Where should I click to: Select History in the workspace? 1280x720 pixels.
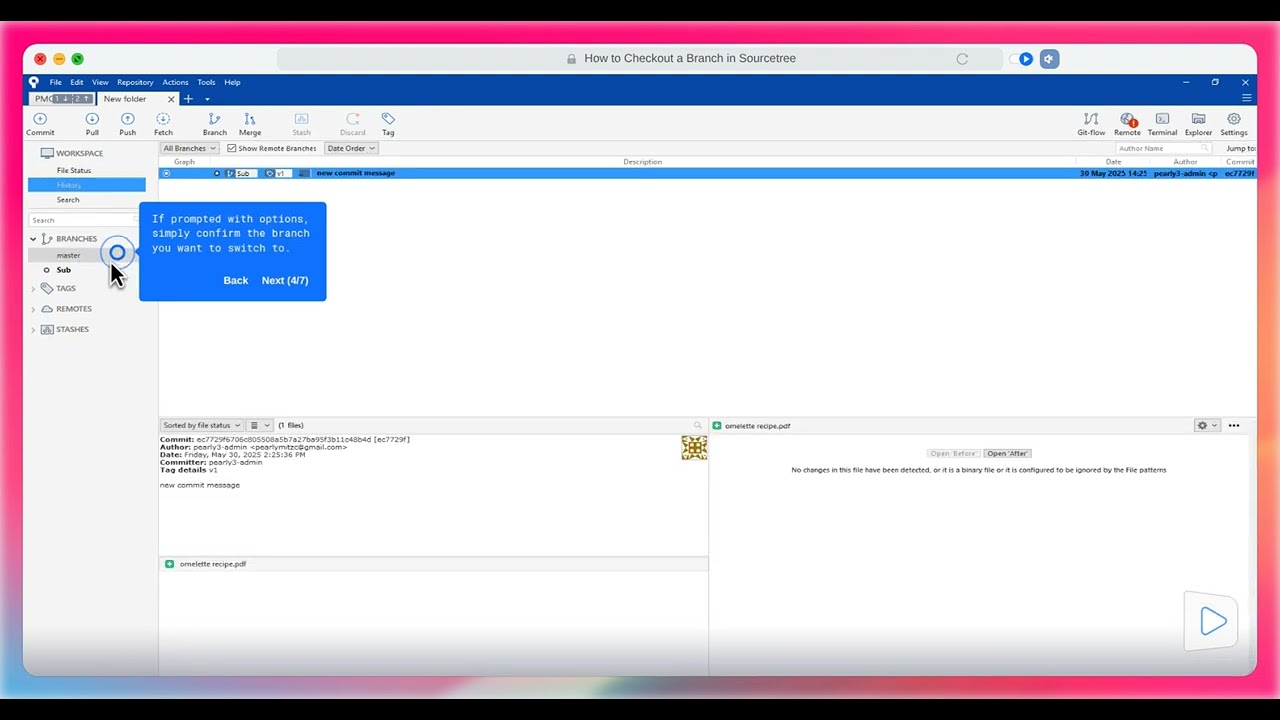click(x=87, y=185)
